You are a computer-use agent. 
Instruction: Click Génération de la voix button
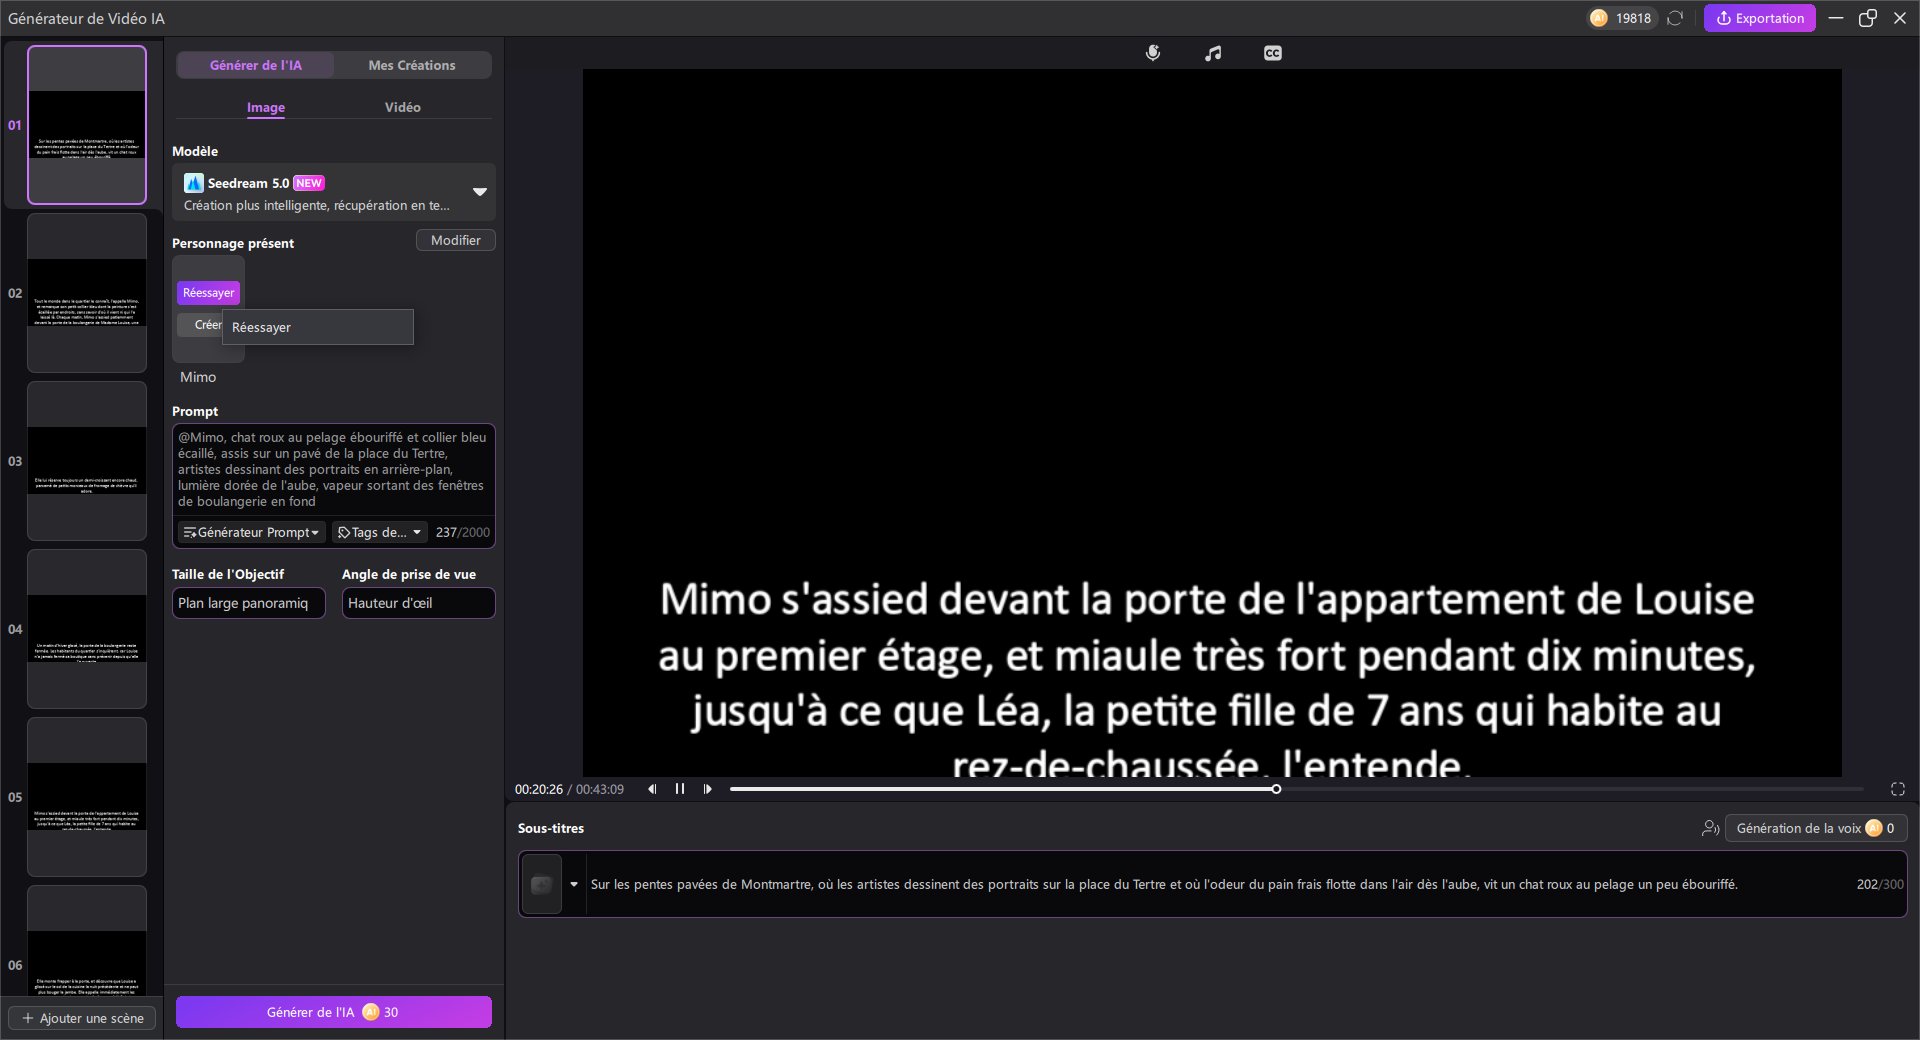tap(1815, 828)
